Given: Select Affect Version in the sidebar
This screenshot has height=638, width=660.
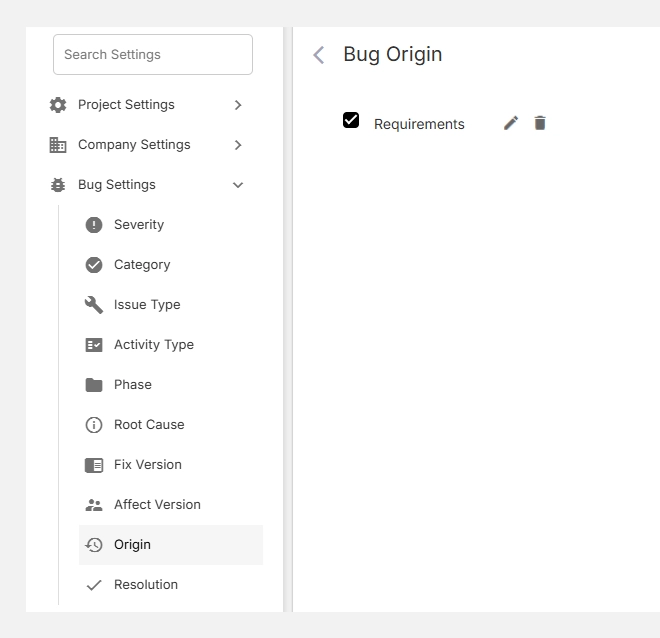Looking at the screenshot, I should pyautogui.click(x=171, y=505).
